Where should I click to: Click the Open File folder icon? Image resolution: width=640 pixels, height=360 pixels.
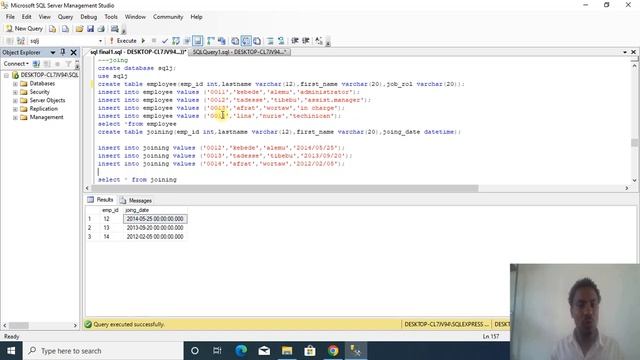click(79, 29)
